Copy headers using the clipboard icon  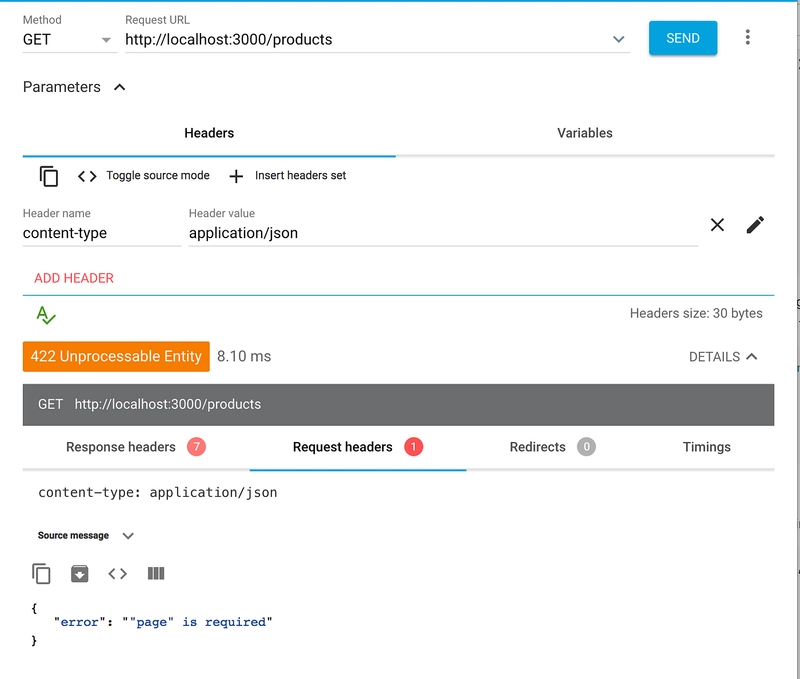click(48, 177)
